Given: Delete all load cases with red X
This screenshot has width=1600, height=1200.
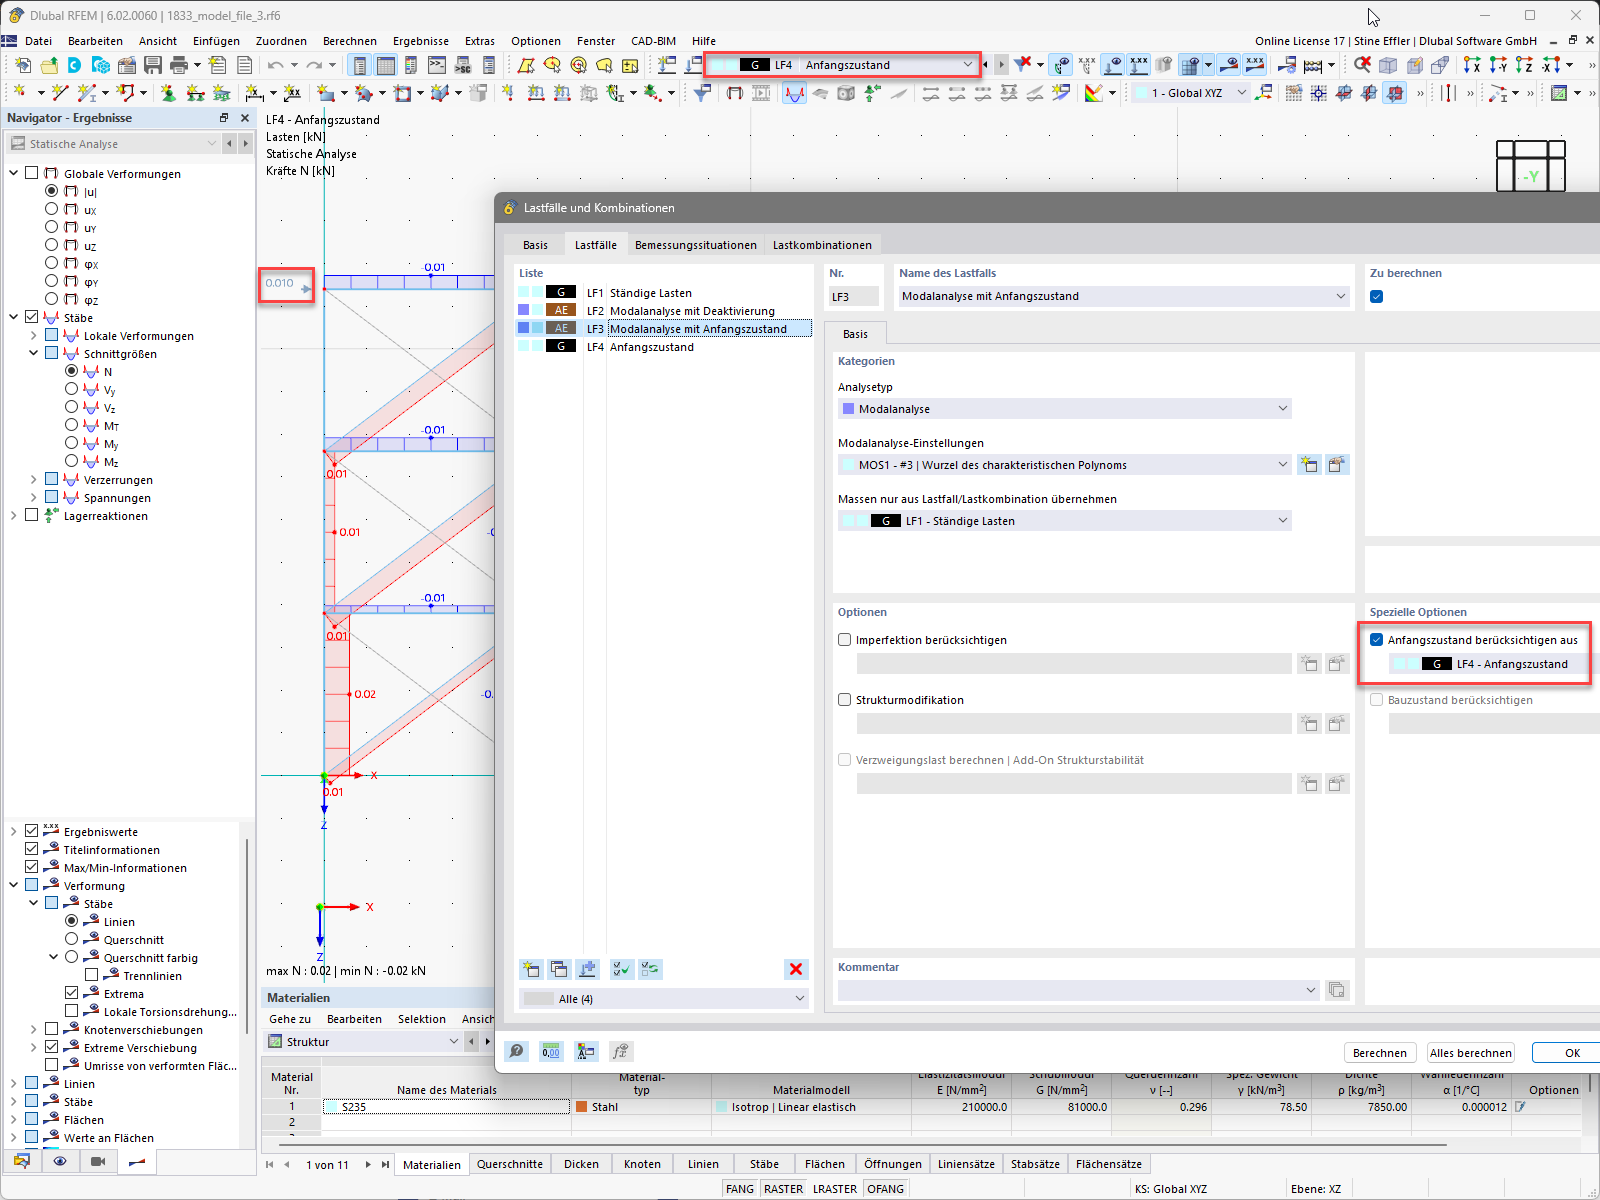Looking at the screenshot, I should pyautogui.click(x=796, y=969).
